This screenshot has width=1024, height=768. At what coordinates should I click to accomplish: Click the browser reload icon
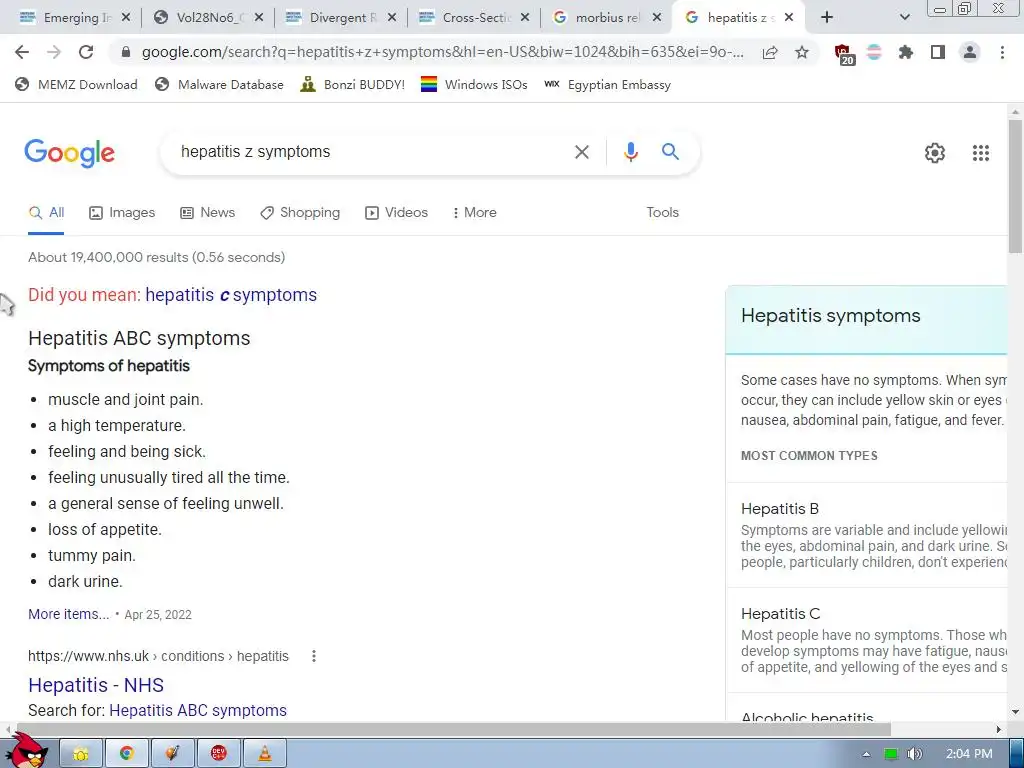pyautogui.click(x=86, y=52)
